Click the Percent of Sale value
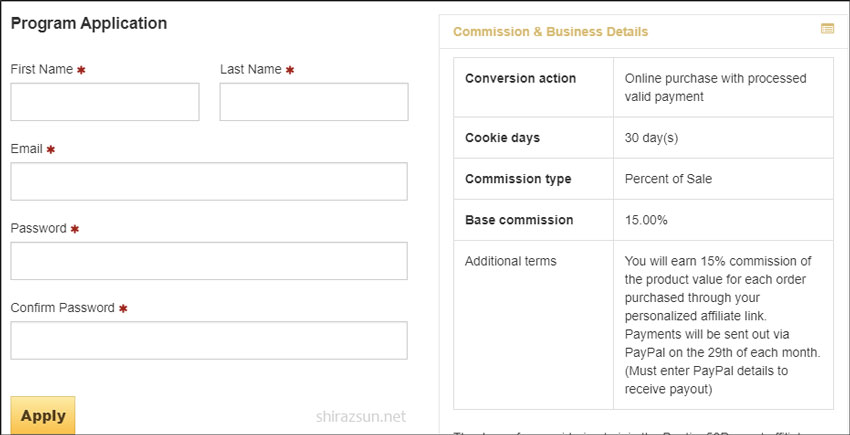Image resolution: width=850 pixels, height=435 pixels. point(668,179)
